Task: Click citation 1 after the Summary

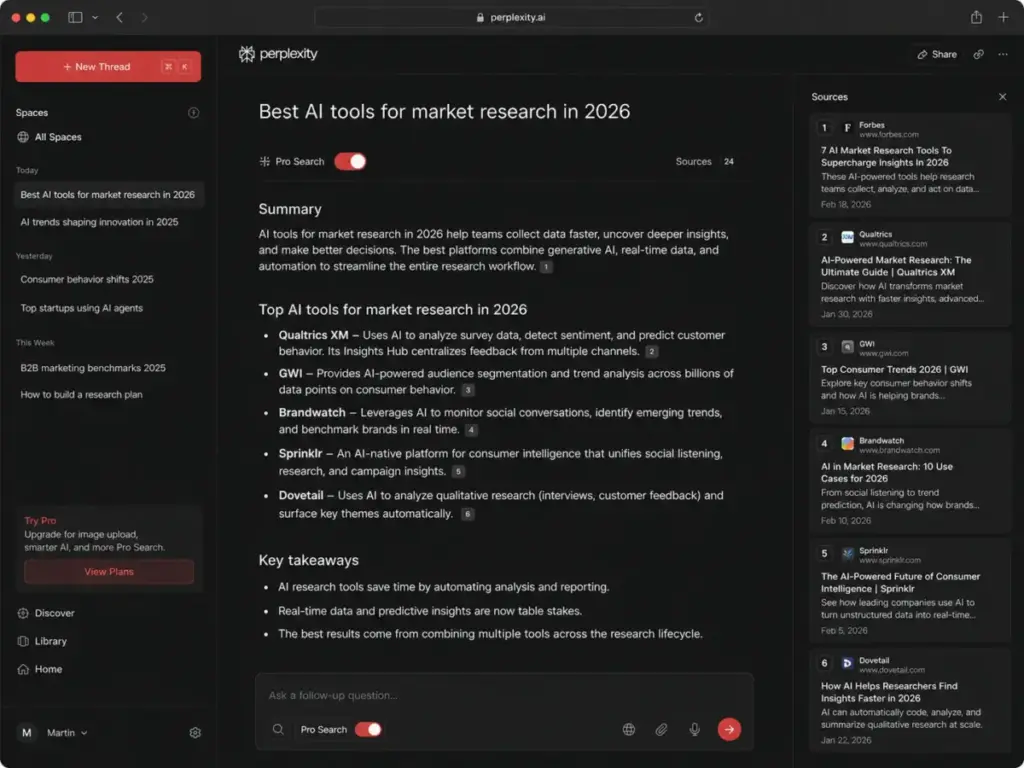Action: [x=546, y=267]
